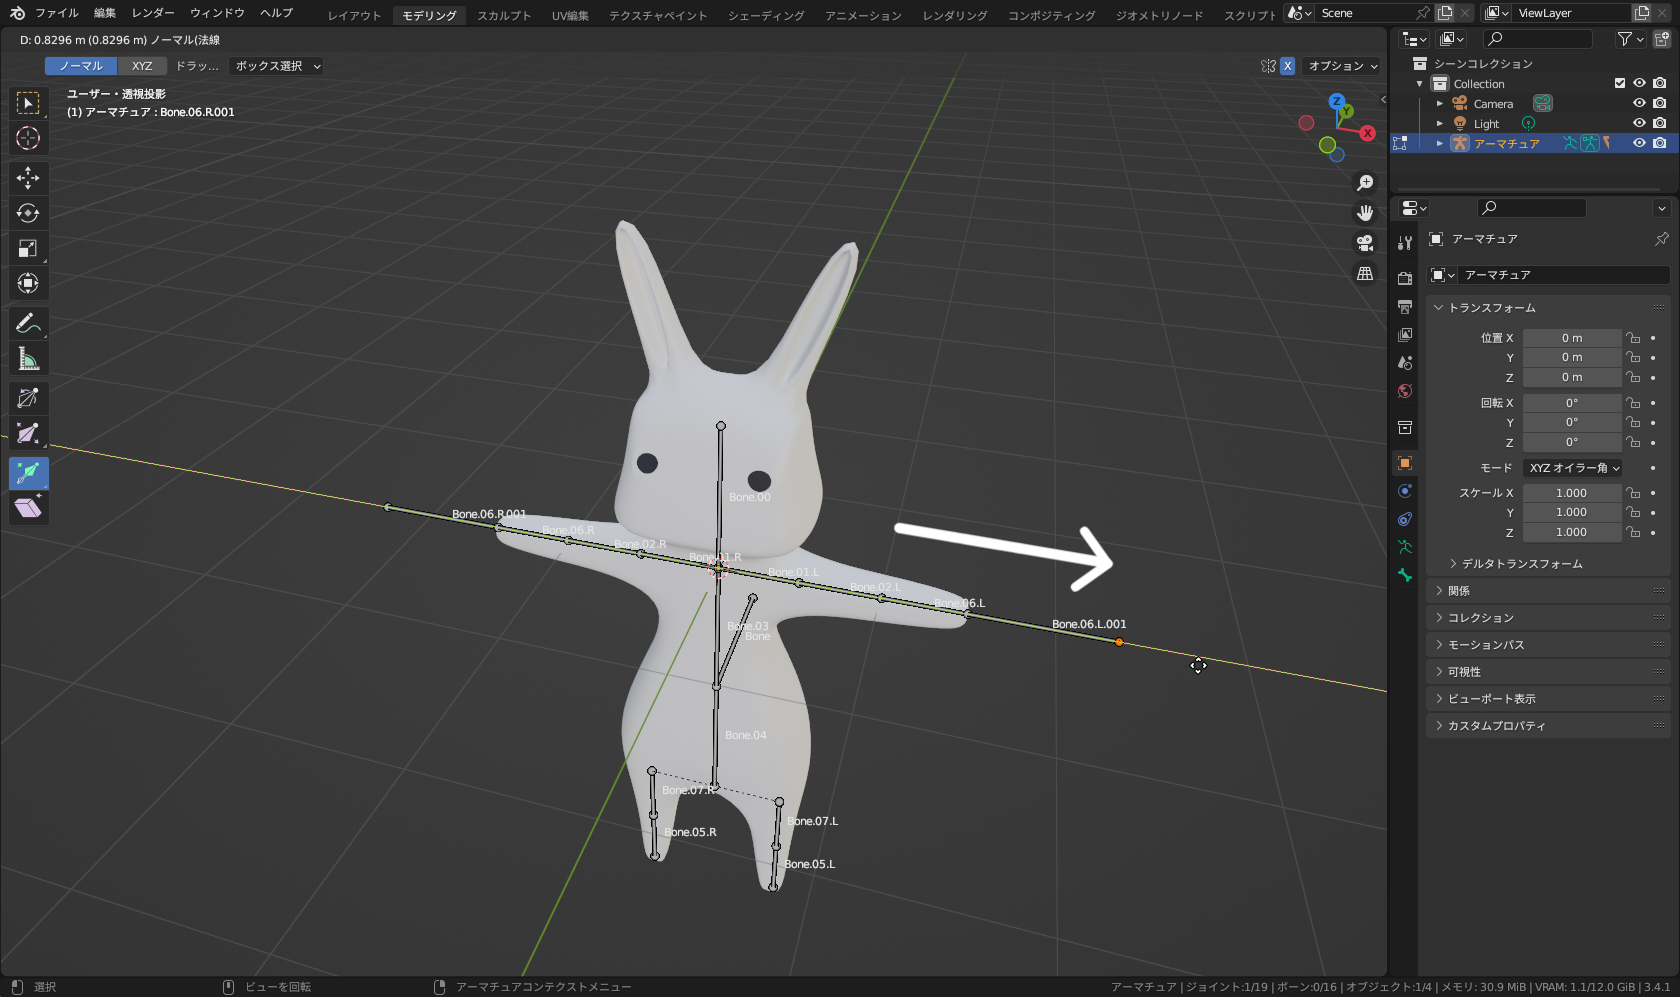Toggle lock on 位置 X field
Image resolution: width=1680 pixels, height=997 pixels.
point(1633,338)
